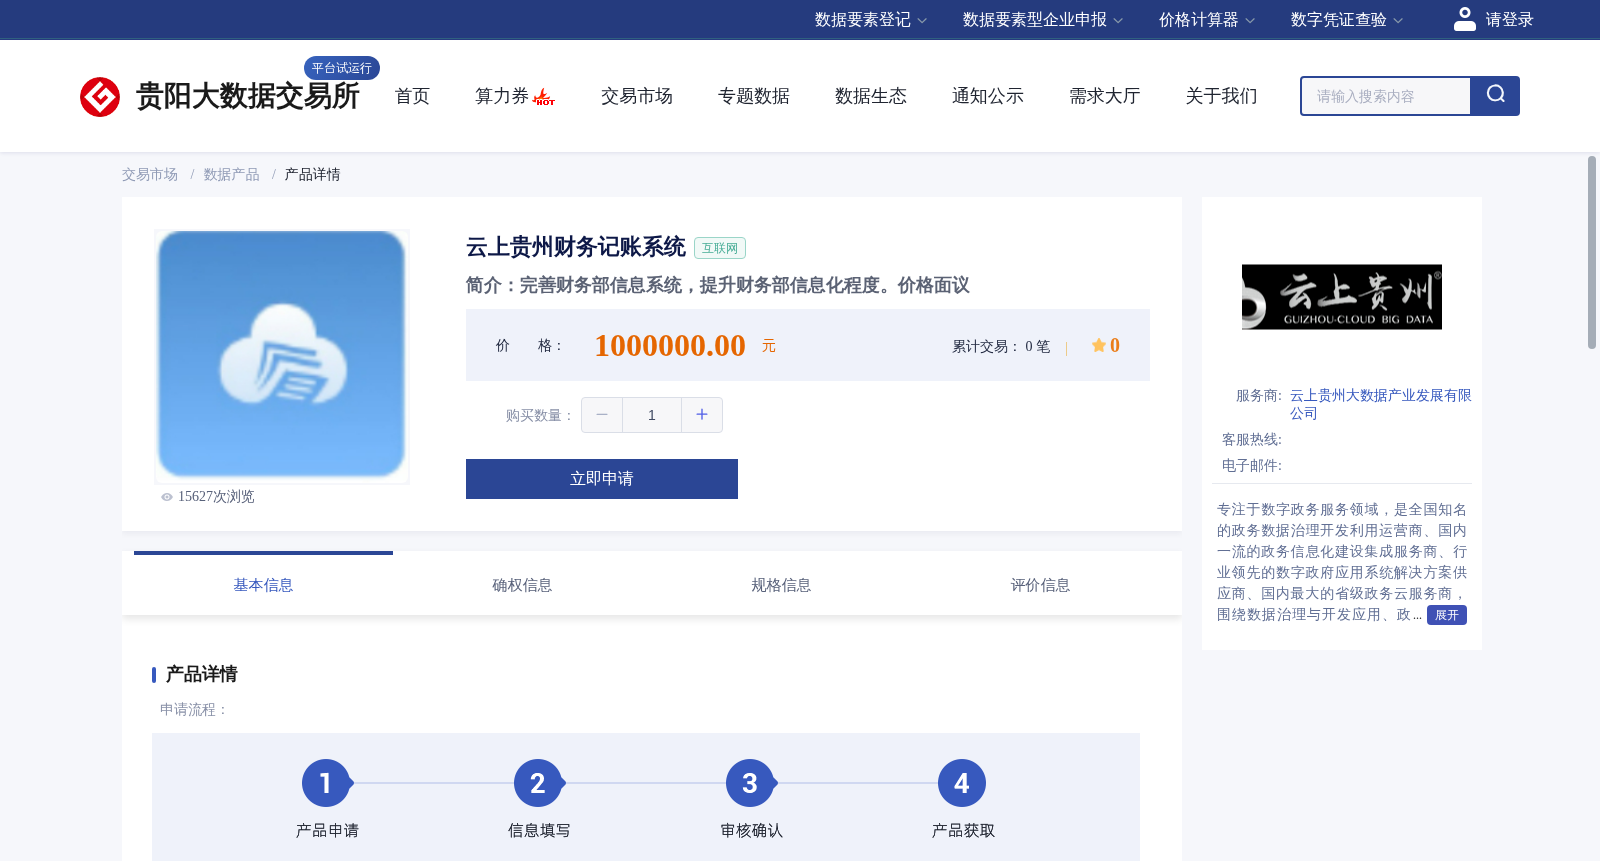Click the eye icon beside 15627次浏览
Screen dimensions: 1600x861
click(x=167, y=497)
